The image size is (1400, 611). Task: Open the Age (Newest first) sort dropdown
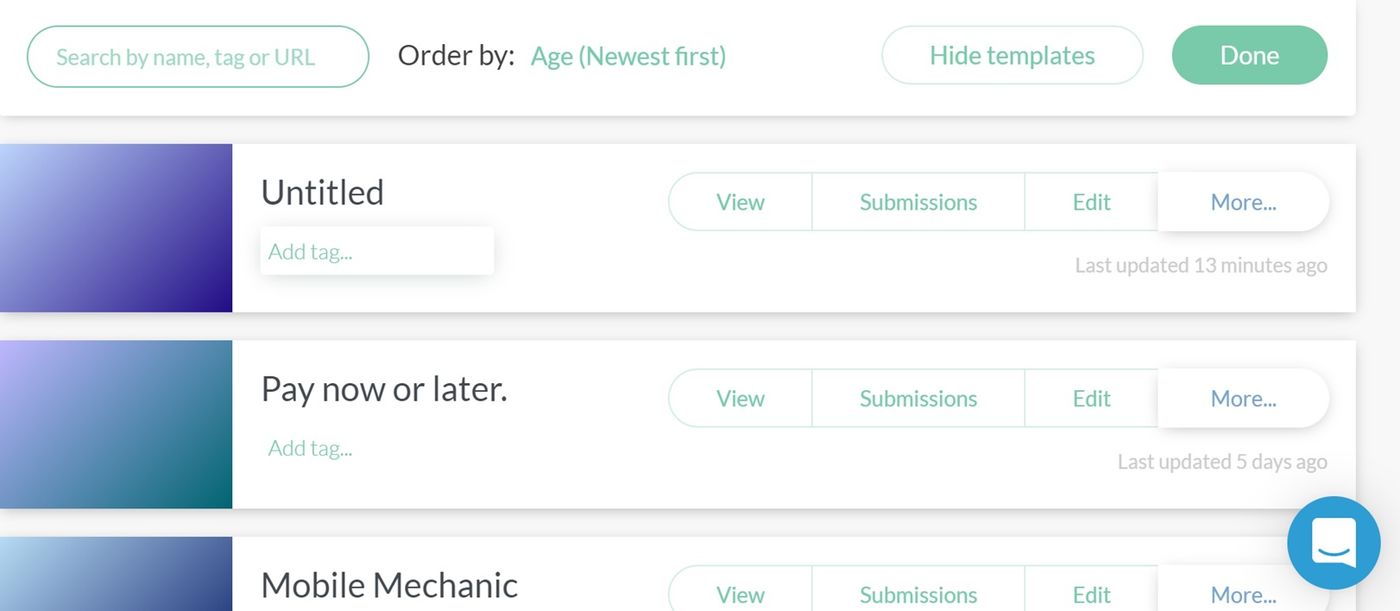[x=628, y=56]
